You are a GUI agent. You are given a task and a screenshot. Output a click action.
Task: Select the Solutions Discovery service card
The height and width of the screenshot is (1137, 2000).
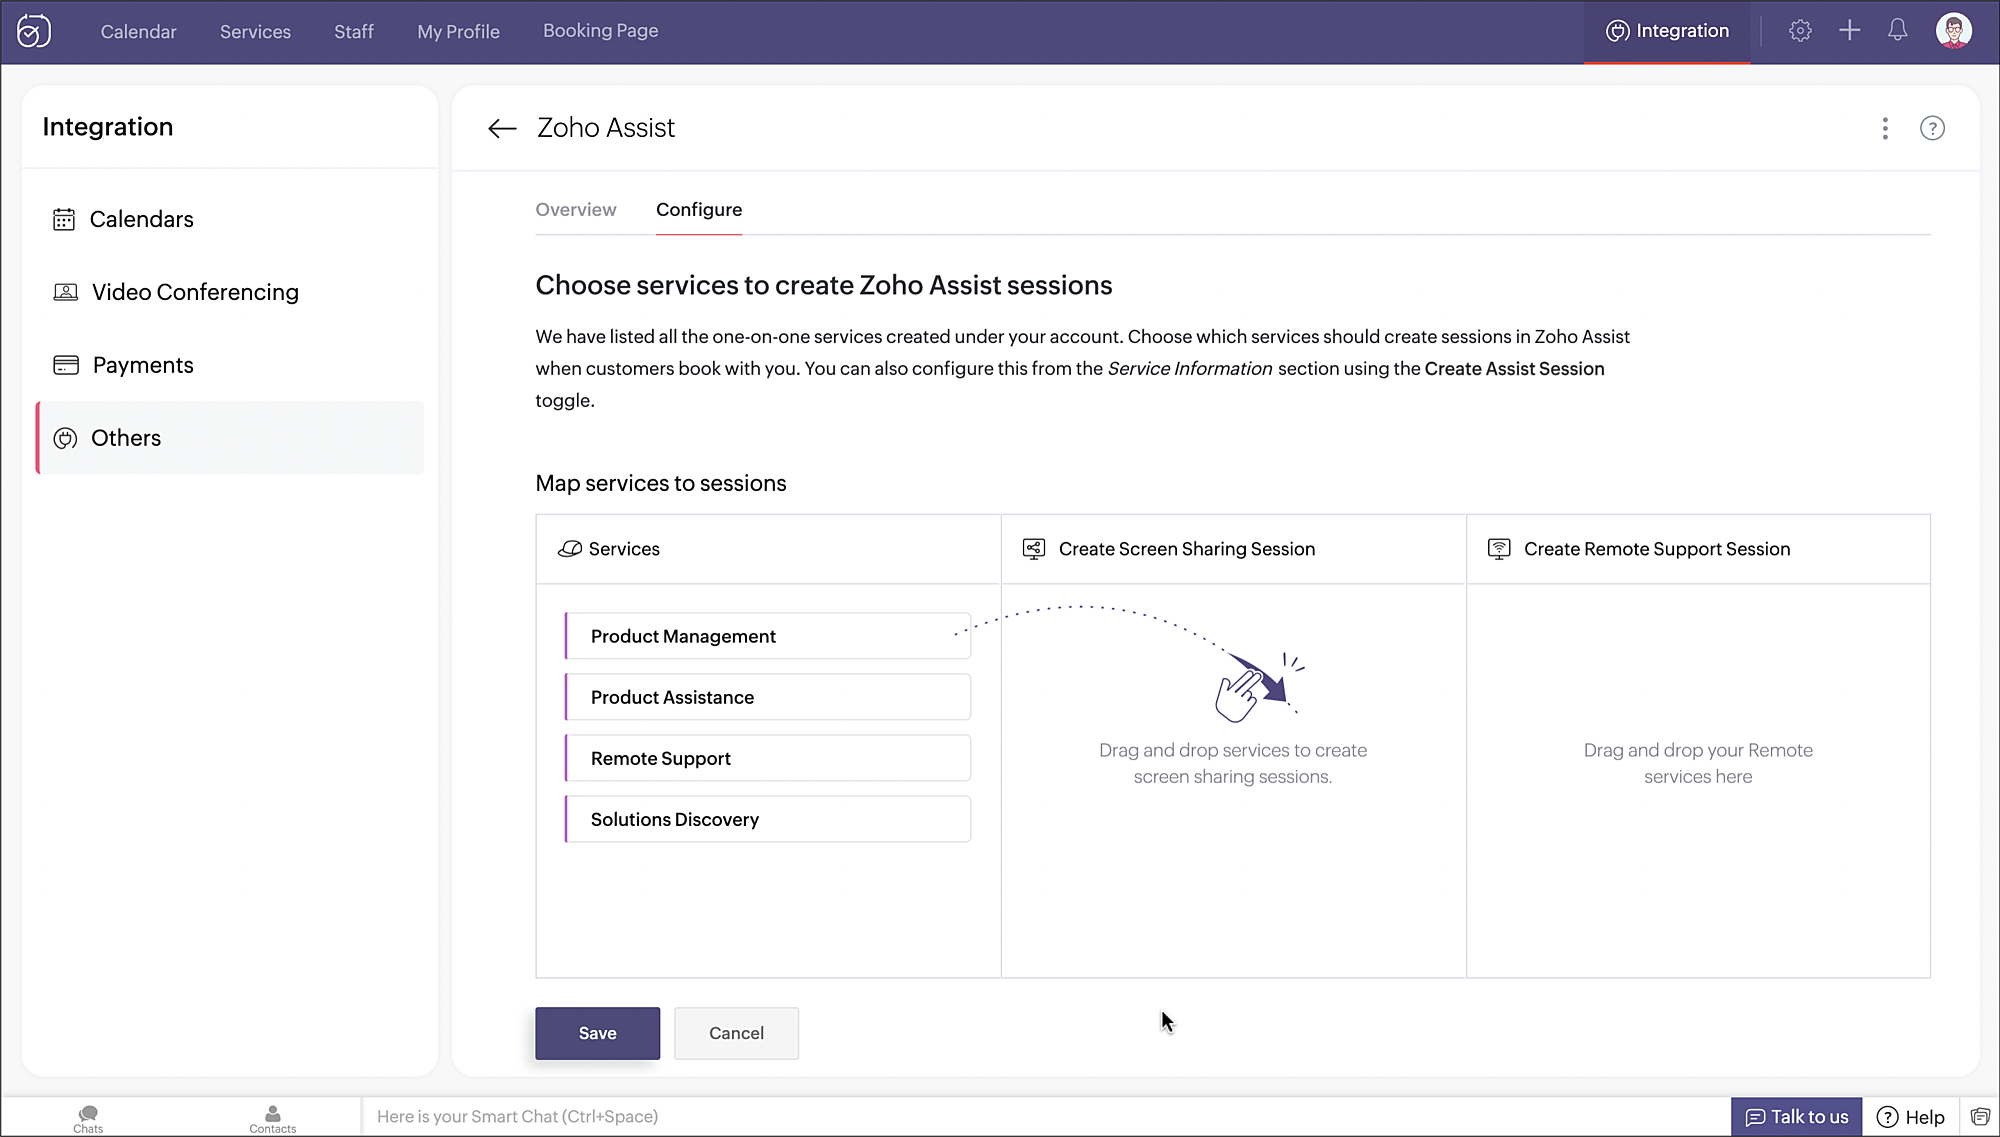tap(767, 819)
